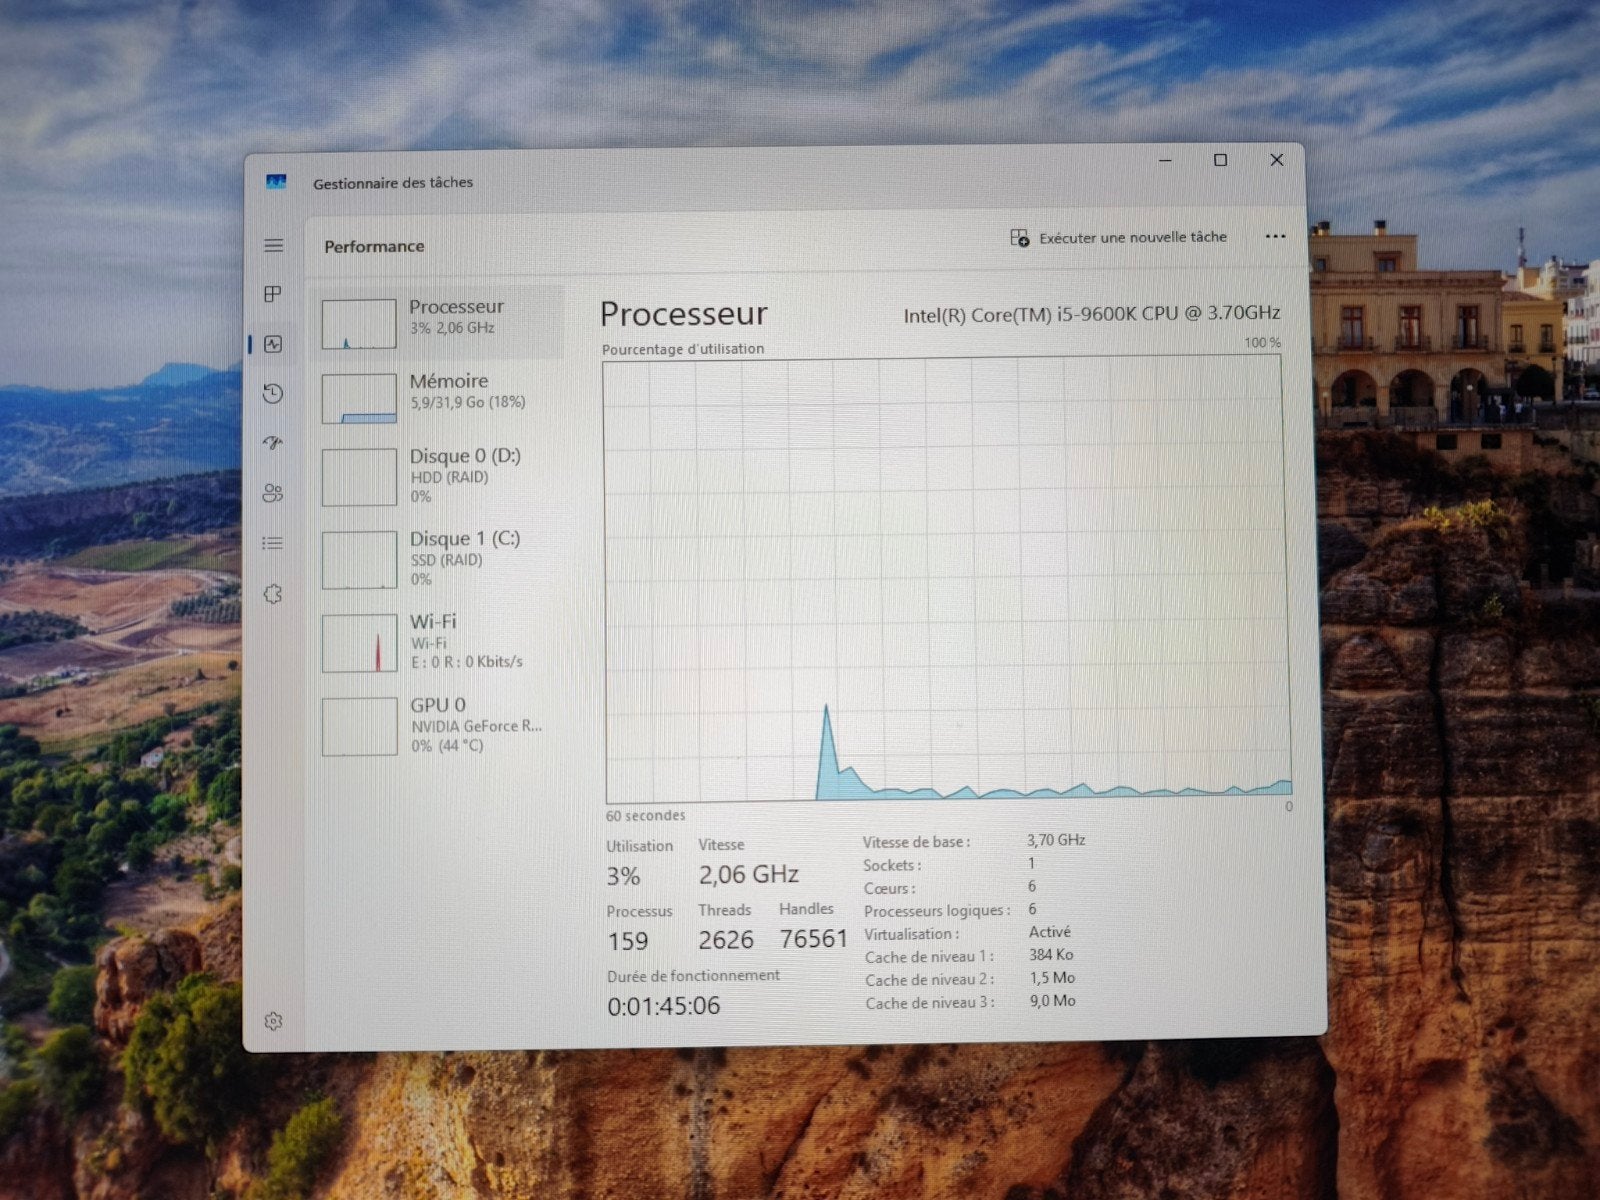Click the 76561 Handles value
Viewport: 1600px width, 1200px height.
point(813,939)
